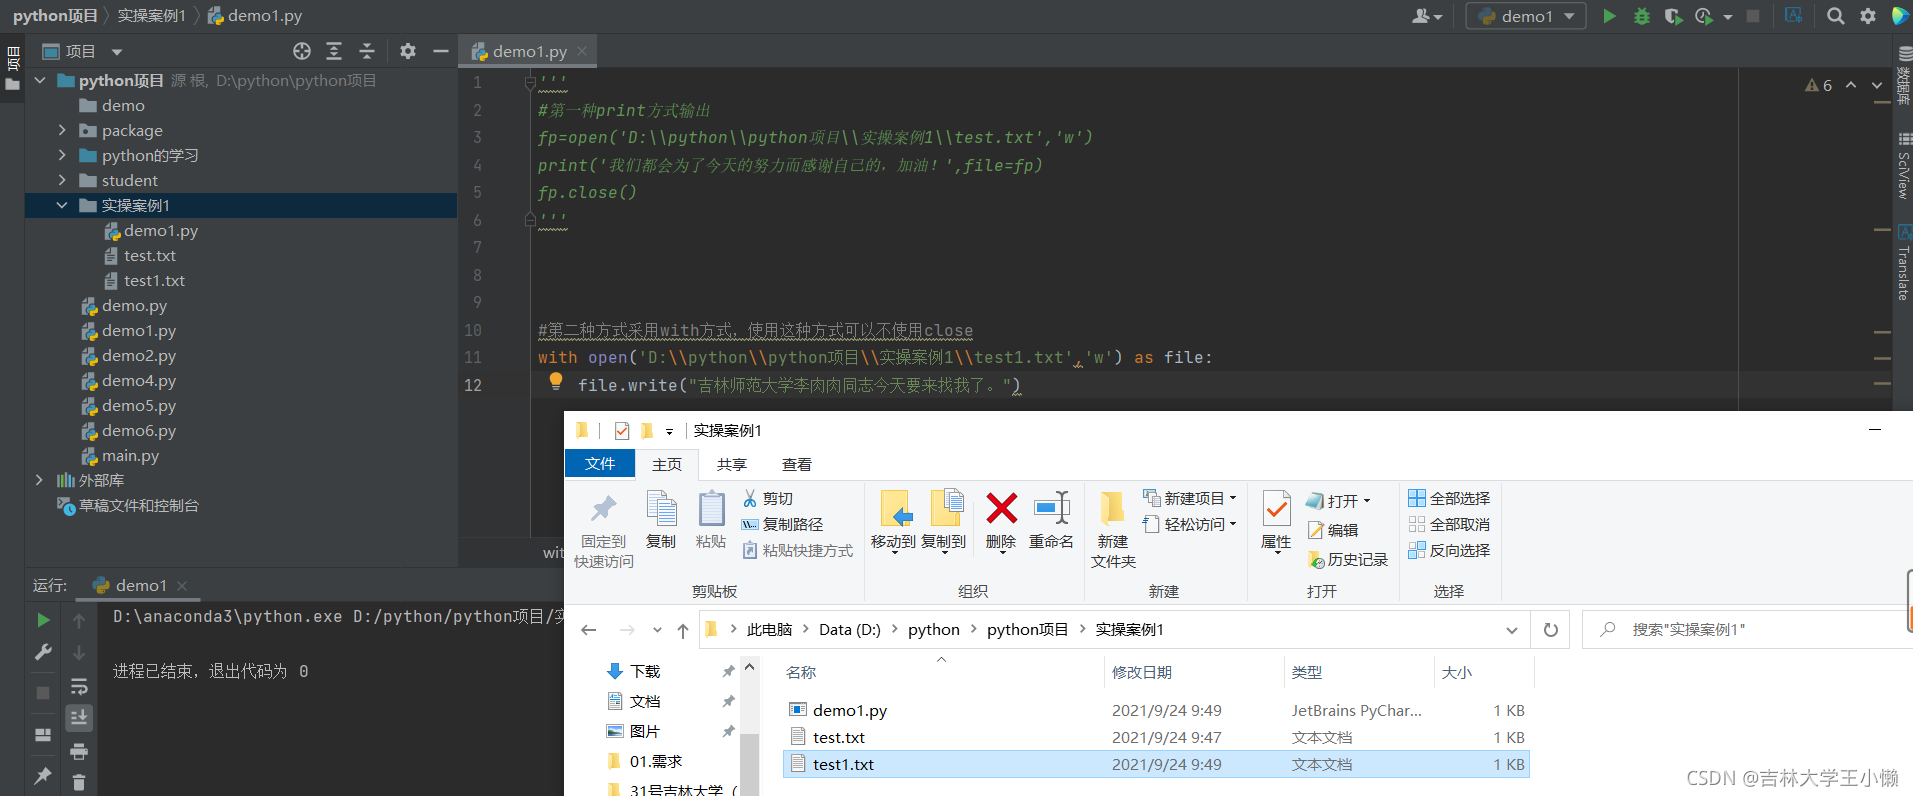Expand the package folder in project tree
This screenshot has width=1913, height=796.
tap(62, 130)
